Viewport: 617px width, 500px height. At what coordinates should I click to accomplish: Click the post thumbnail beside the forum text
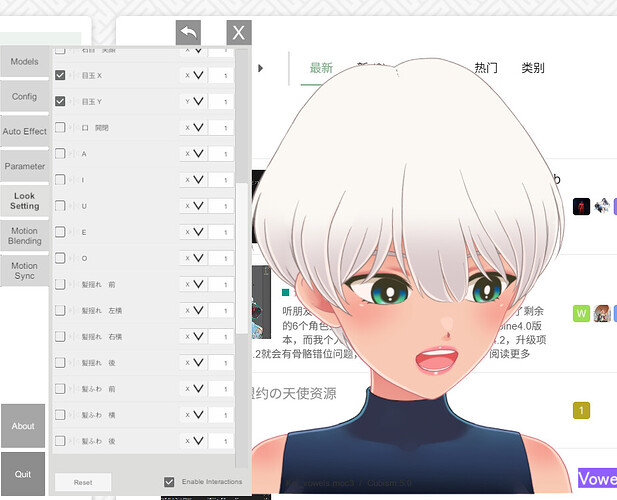click(x=261, y=302)
